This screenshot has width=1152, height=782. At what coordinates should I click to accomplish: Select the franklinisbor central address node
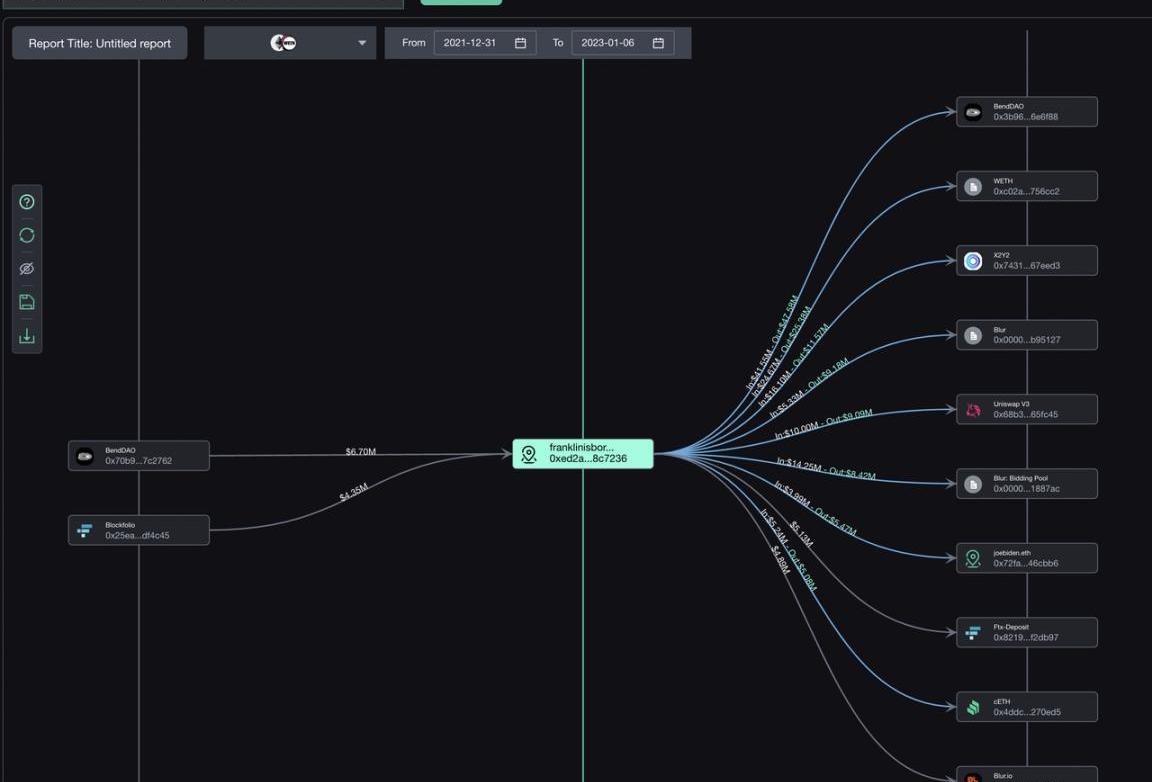point(583,454)
